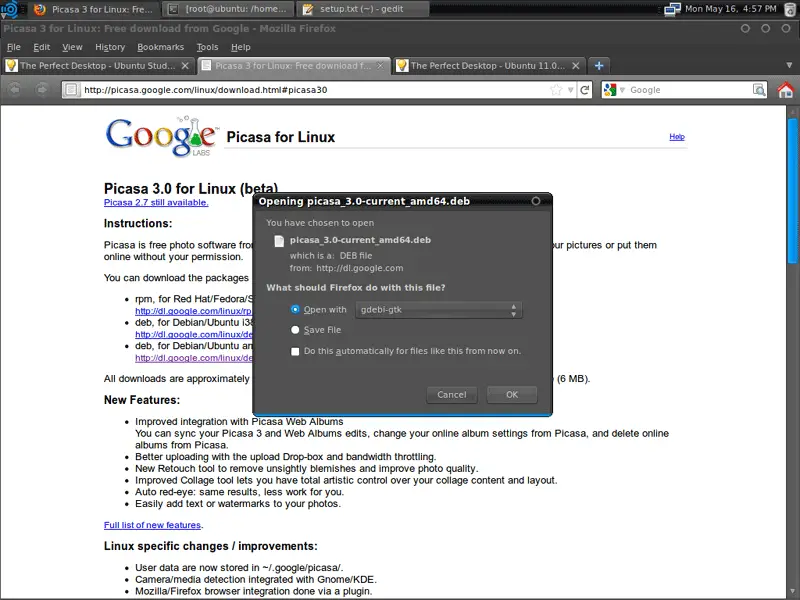The width and height of the screenshot is (800, 600).
Task: Close the first Perfect Desktop Ubuntu Studio tab
Action: pos(185,66)
